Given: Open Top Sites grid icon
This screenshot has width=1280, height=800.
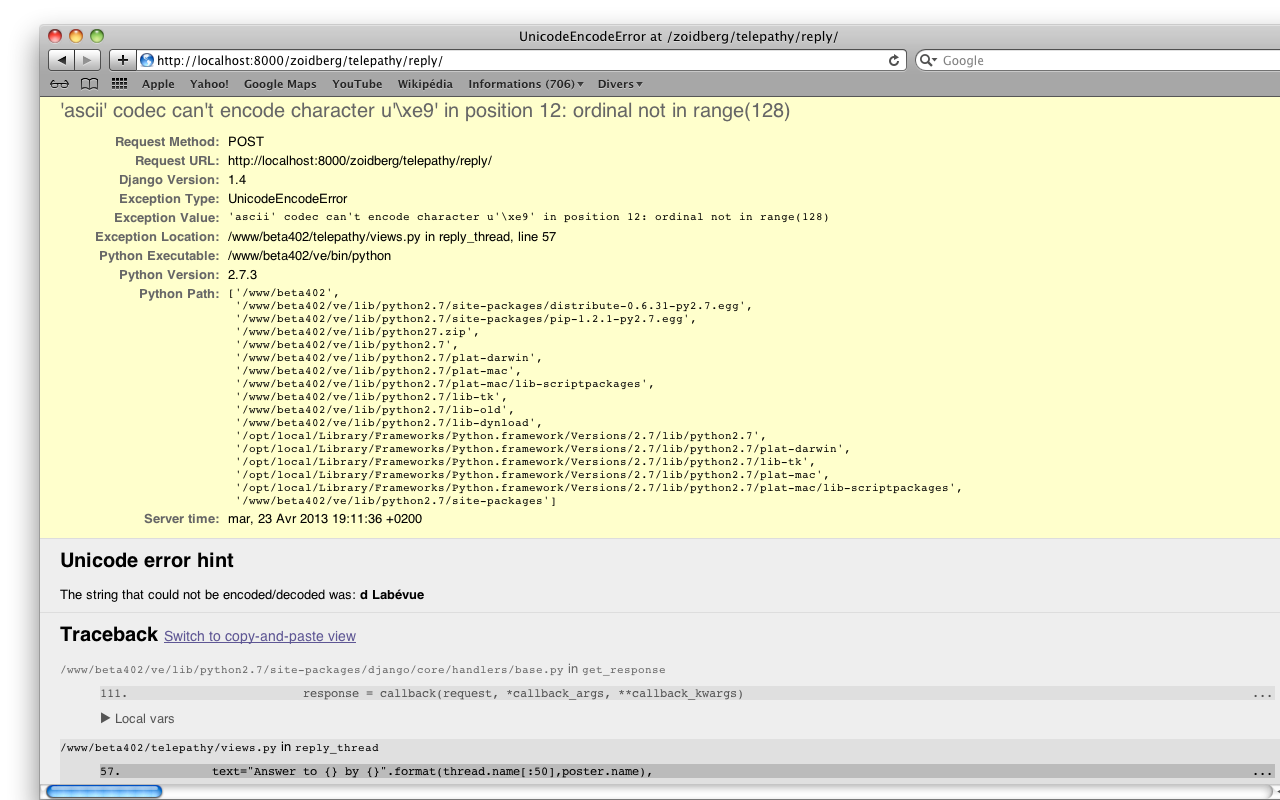Looking at the screenshot, I should click(x=120, y=84).
